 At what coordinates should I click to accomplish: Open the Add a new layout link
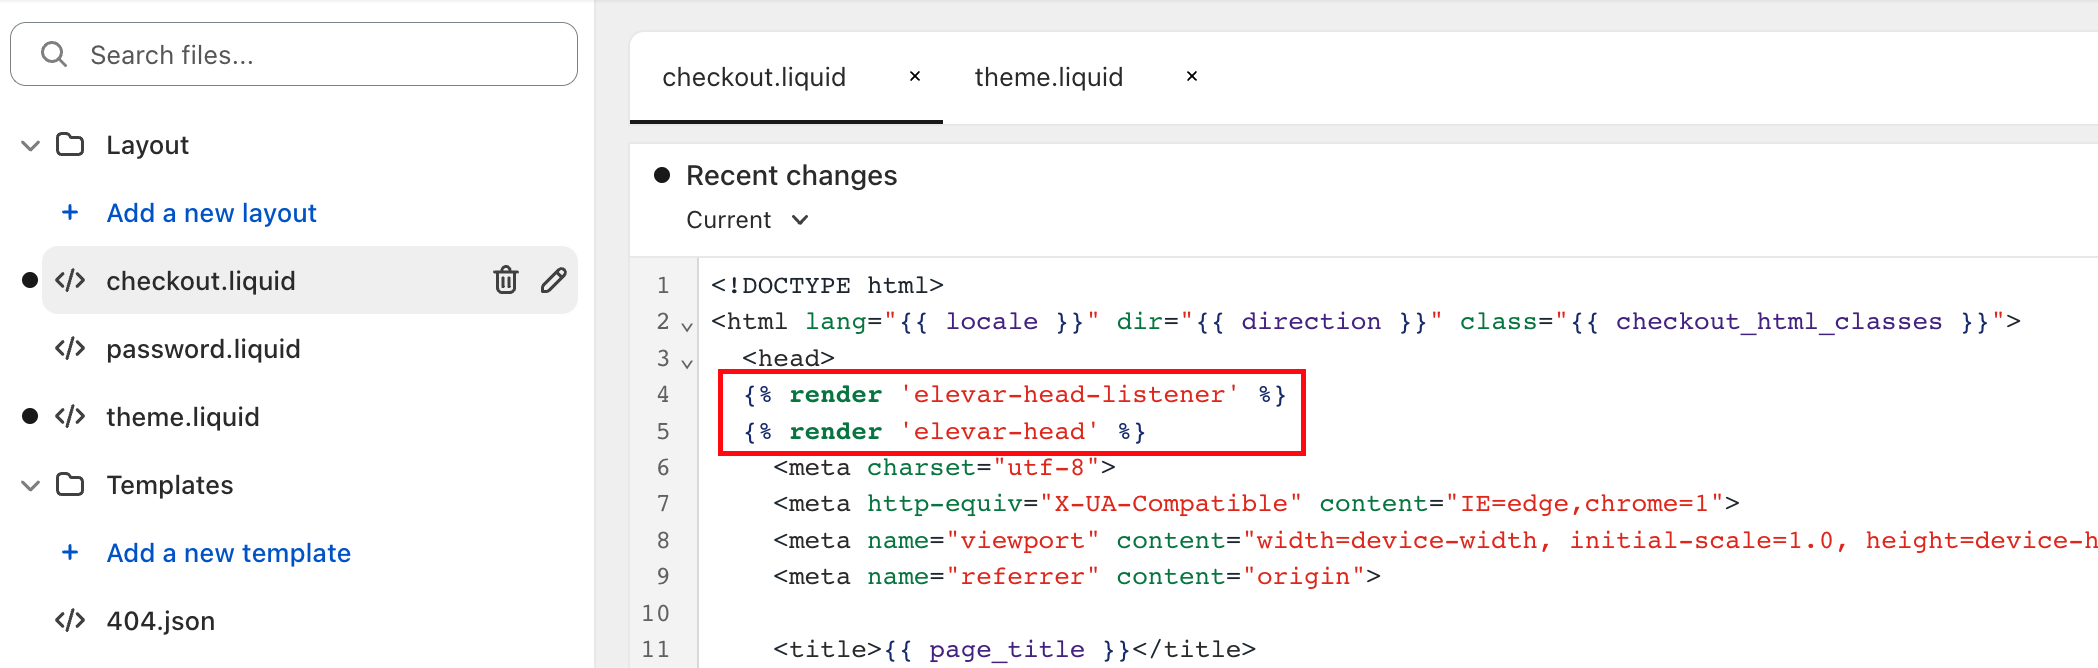pos(211,213)
